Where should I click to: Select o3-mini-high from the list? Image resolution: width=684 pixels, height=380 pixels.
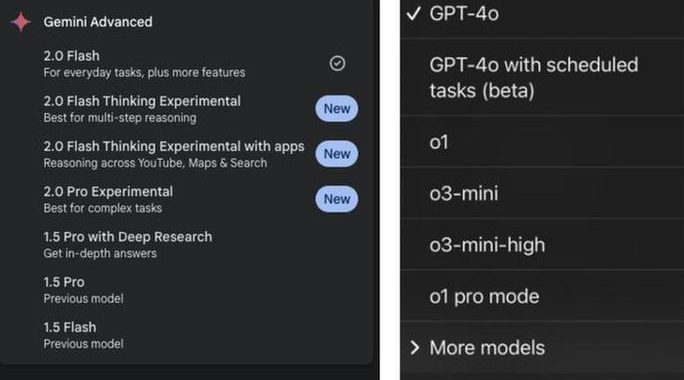click(542, 245)
